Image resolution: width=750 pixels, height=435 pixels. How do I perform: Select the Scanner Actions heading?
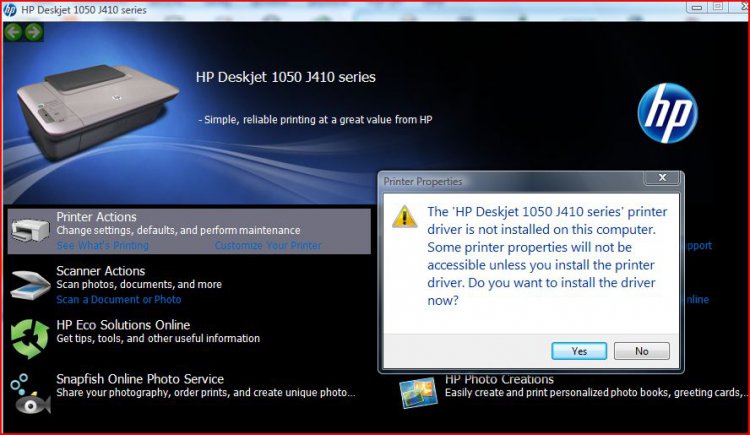point(100,271)
